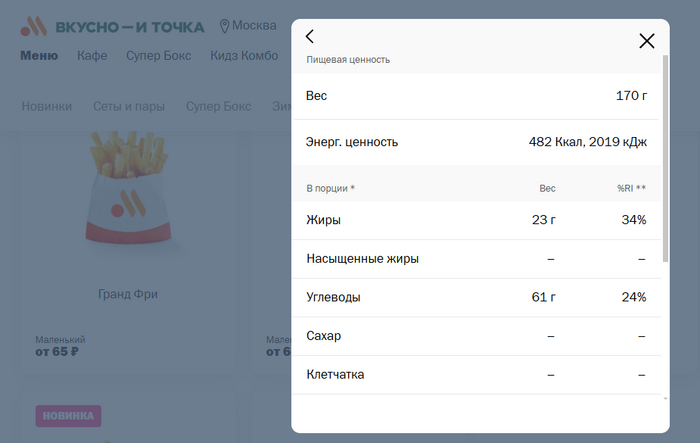
Task: Go back using the modal's back arrow
Action: 310,37
